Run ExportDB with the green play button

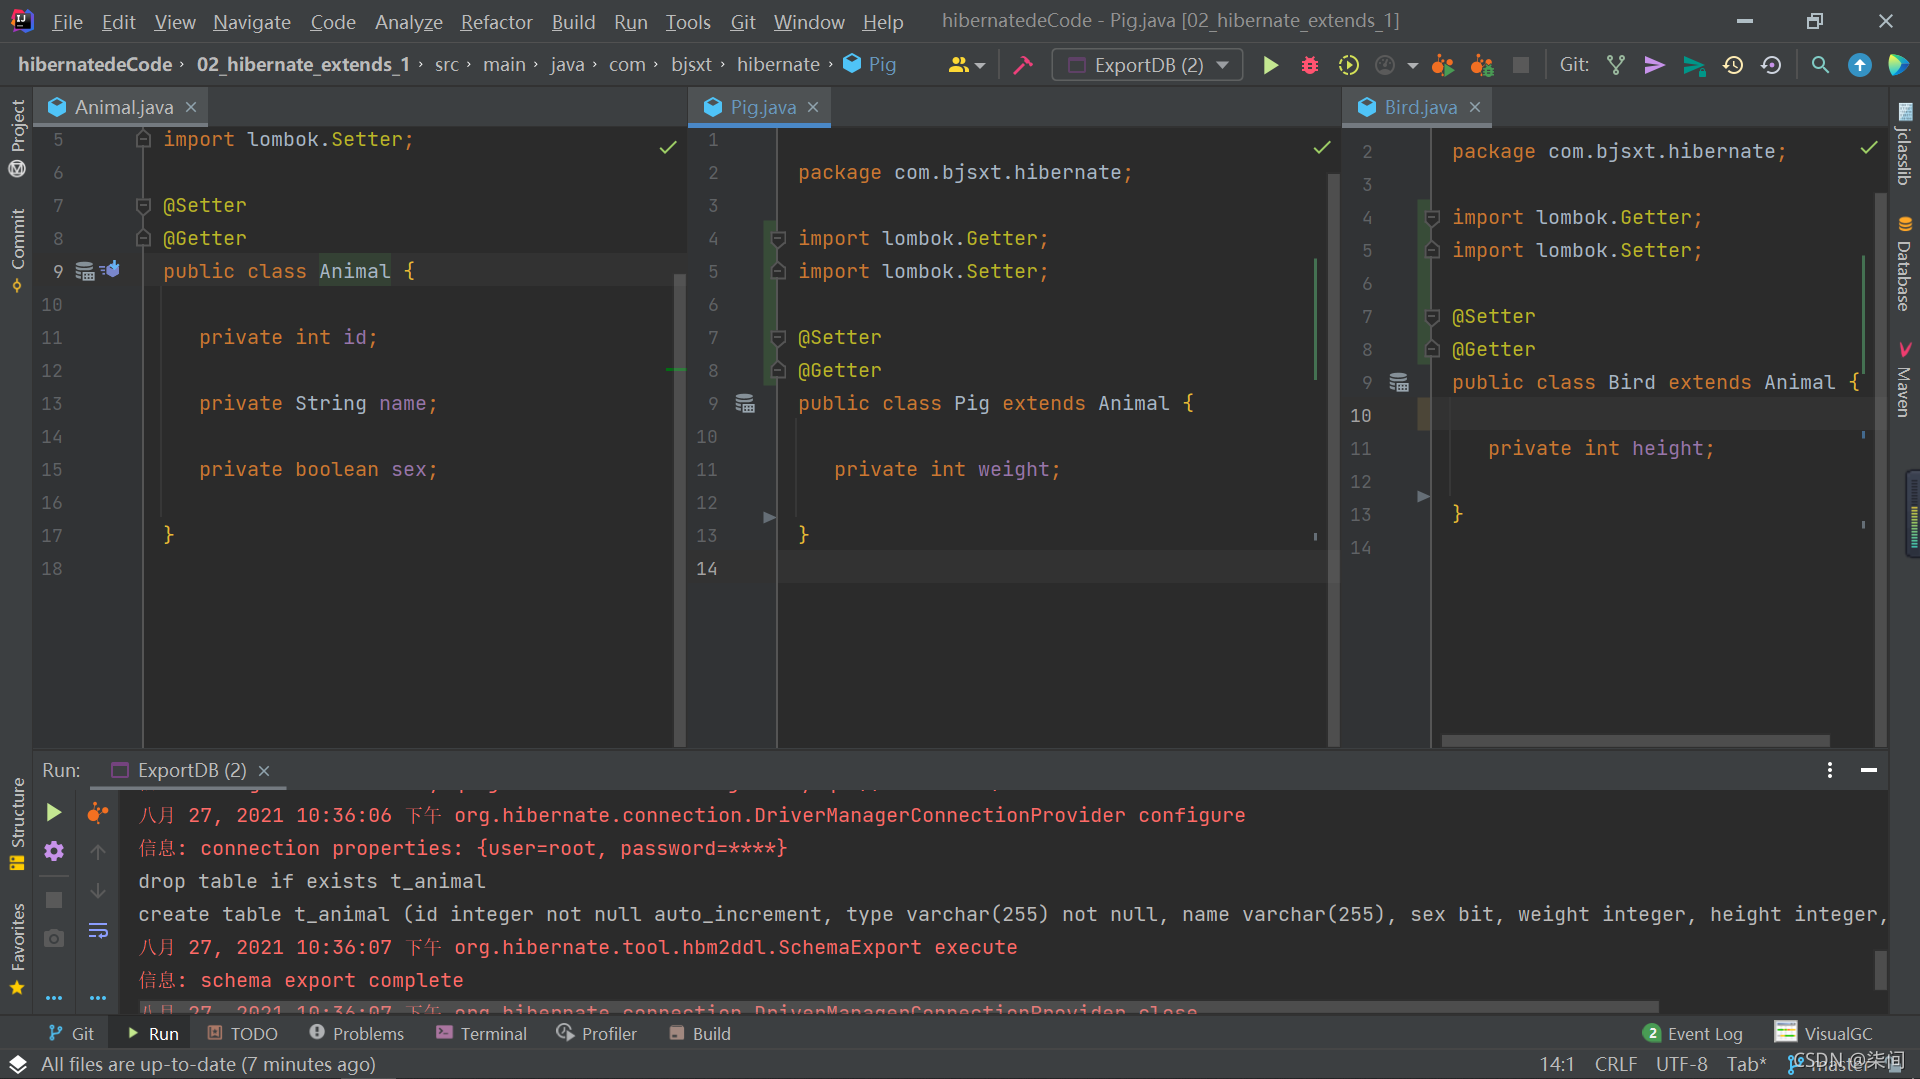pyautogui.click(x=1270, y=65)
